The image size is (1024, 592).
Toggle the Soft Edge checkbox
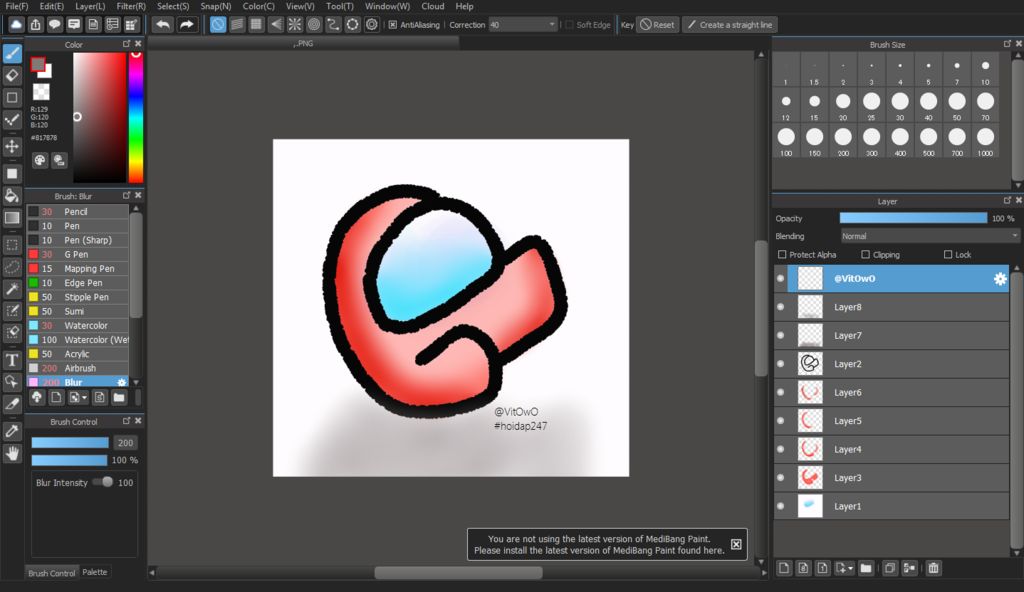point(569,25)
